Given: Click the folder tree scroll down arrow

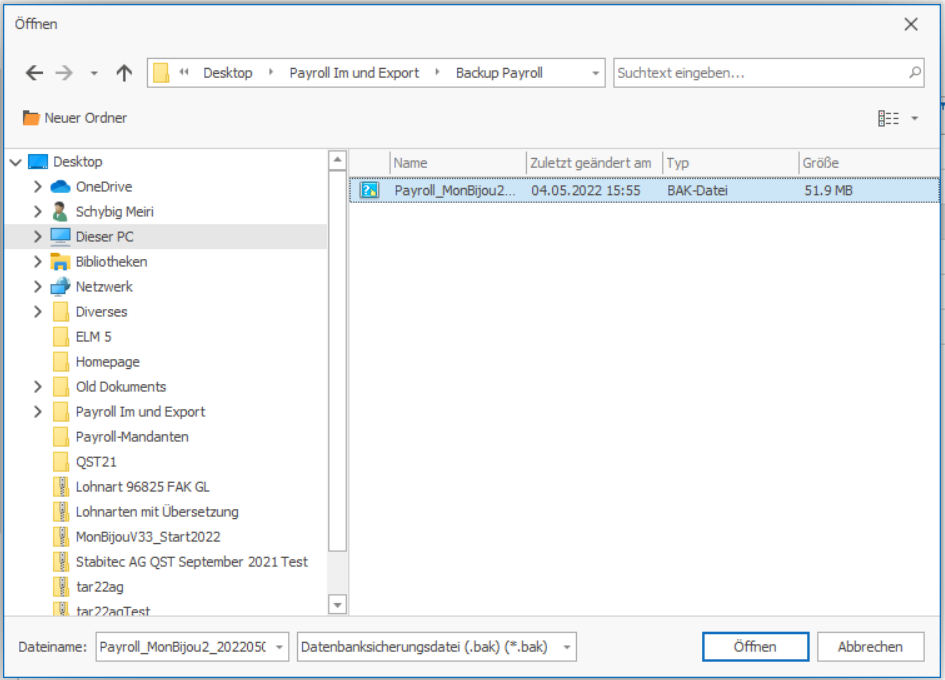Looking at the screenshot, I should tap(338, 604).
